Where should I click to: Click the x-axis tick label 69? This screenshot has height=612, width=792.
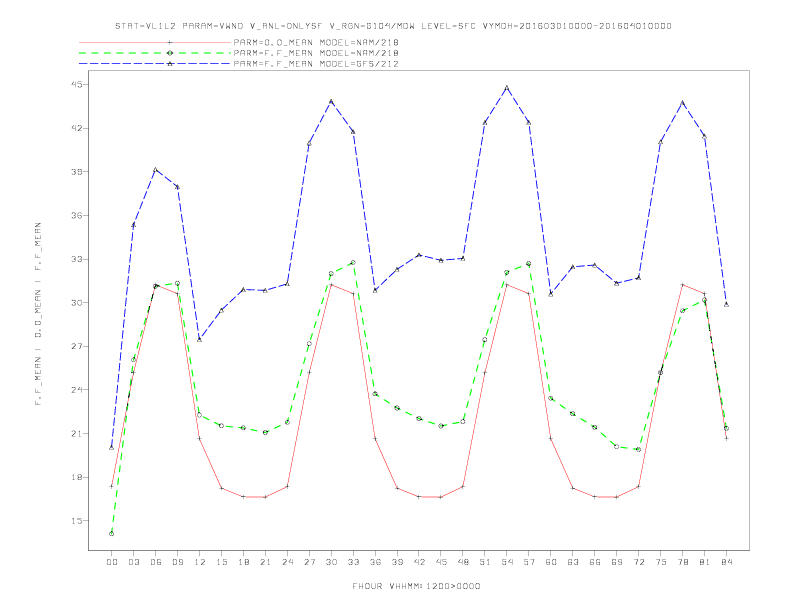[617, 562]
